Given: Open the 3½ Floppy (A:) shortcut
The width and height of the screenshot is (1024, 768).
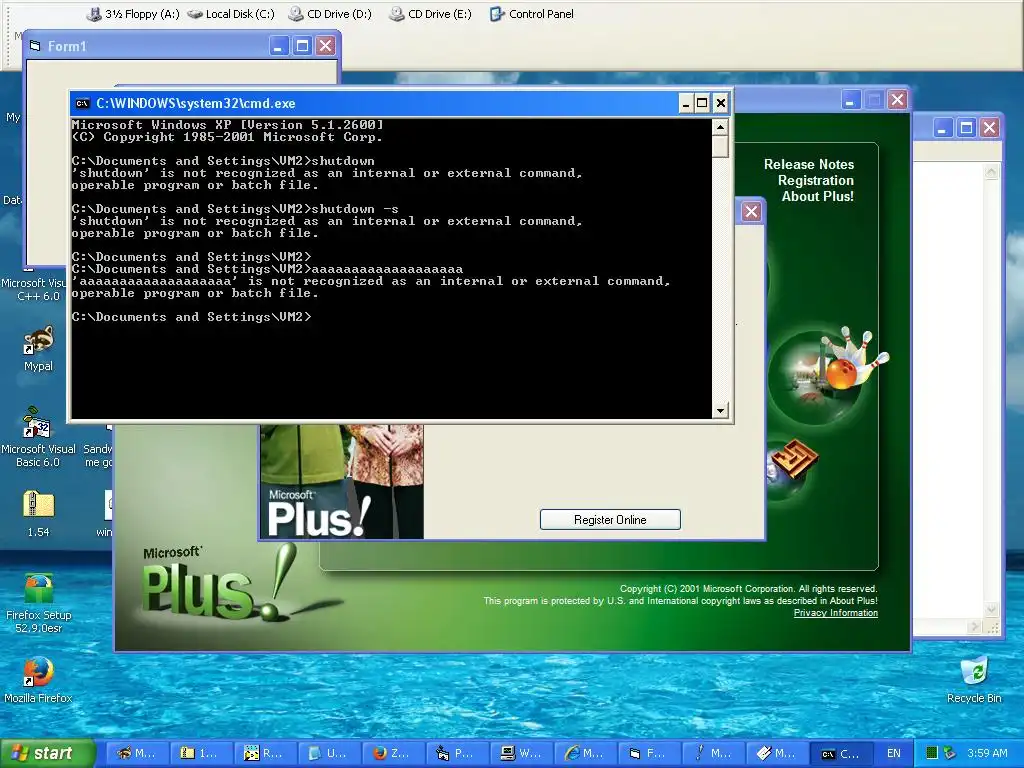Looking at the screenshot, I should click(x=133, y=14).
